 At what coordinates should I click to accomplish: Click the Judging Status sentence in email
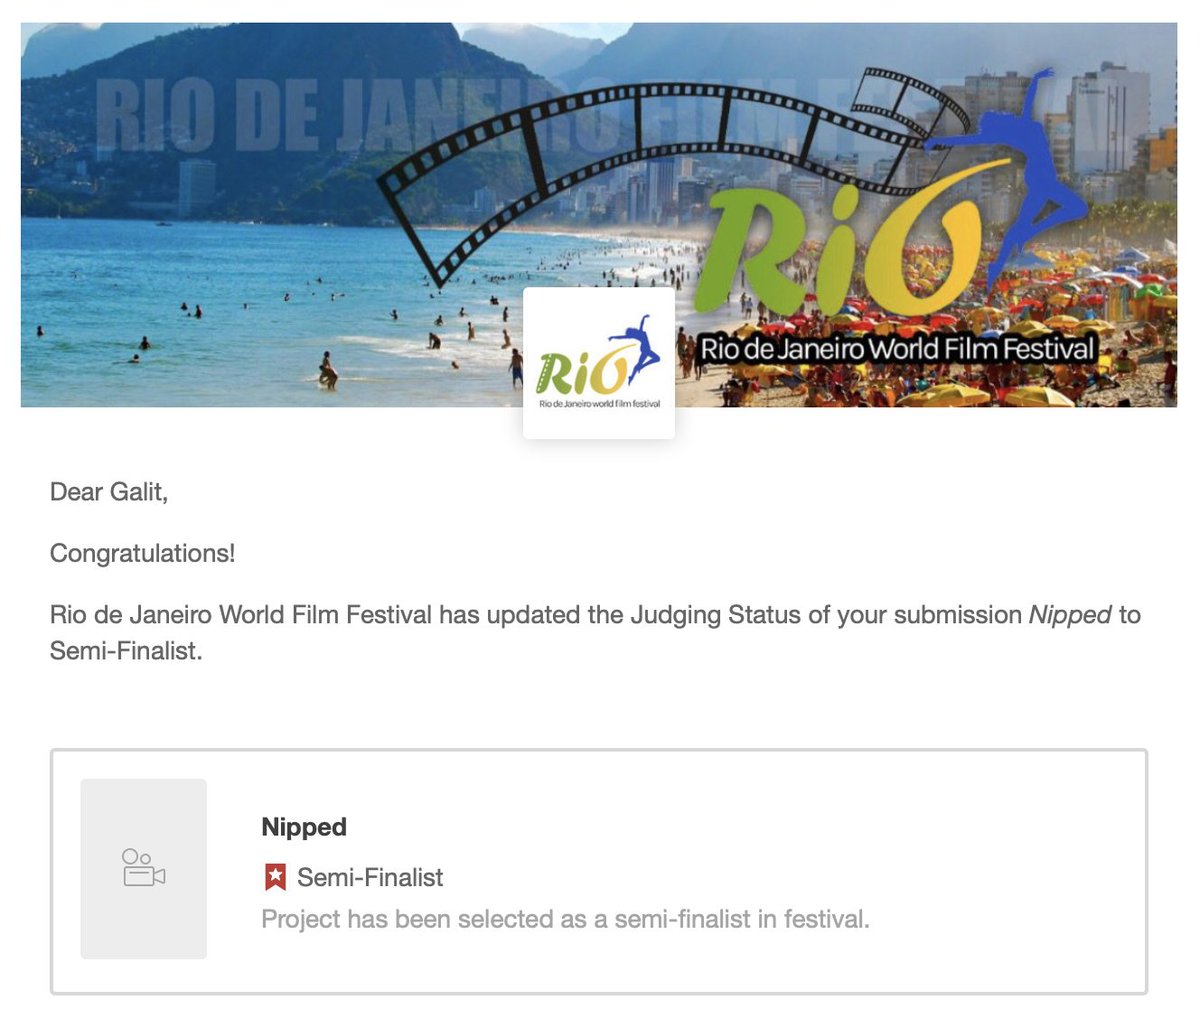click(595, 633)
